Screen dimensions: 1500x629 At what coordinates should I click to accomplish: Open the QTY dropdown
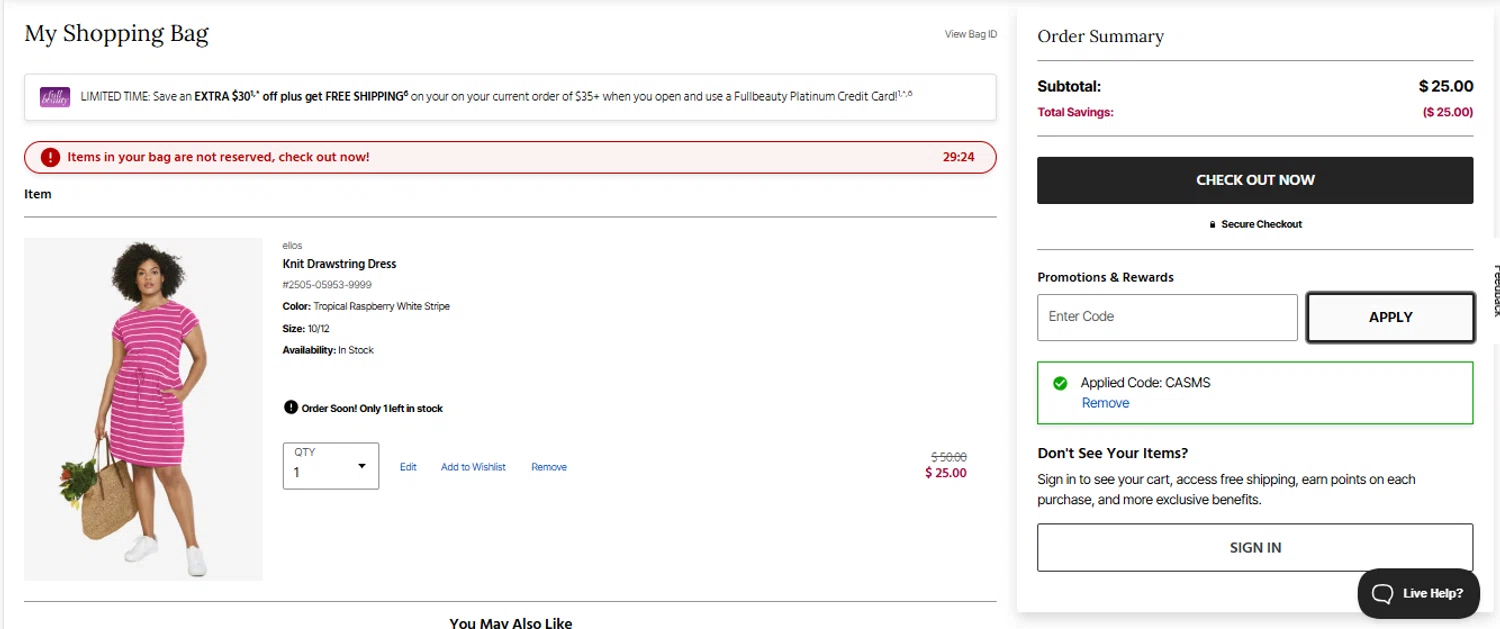point(331,466)
